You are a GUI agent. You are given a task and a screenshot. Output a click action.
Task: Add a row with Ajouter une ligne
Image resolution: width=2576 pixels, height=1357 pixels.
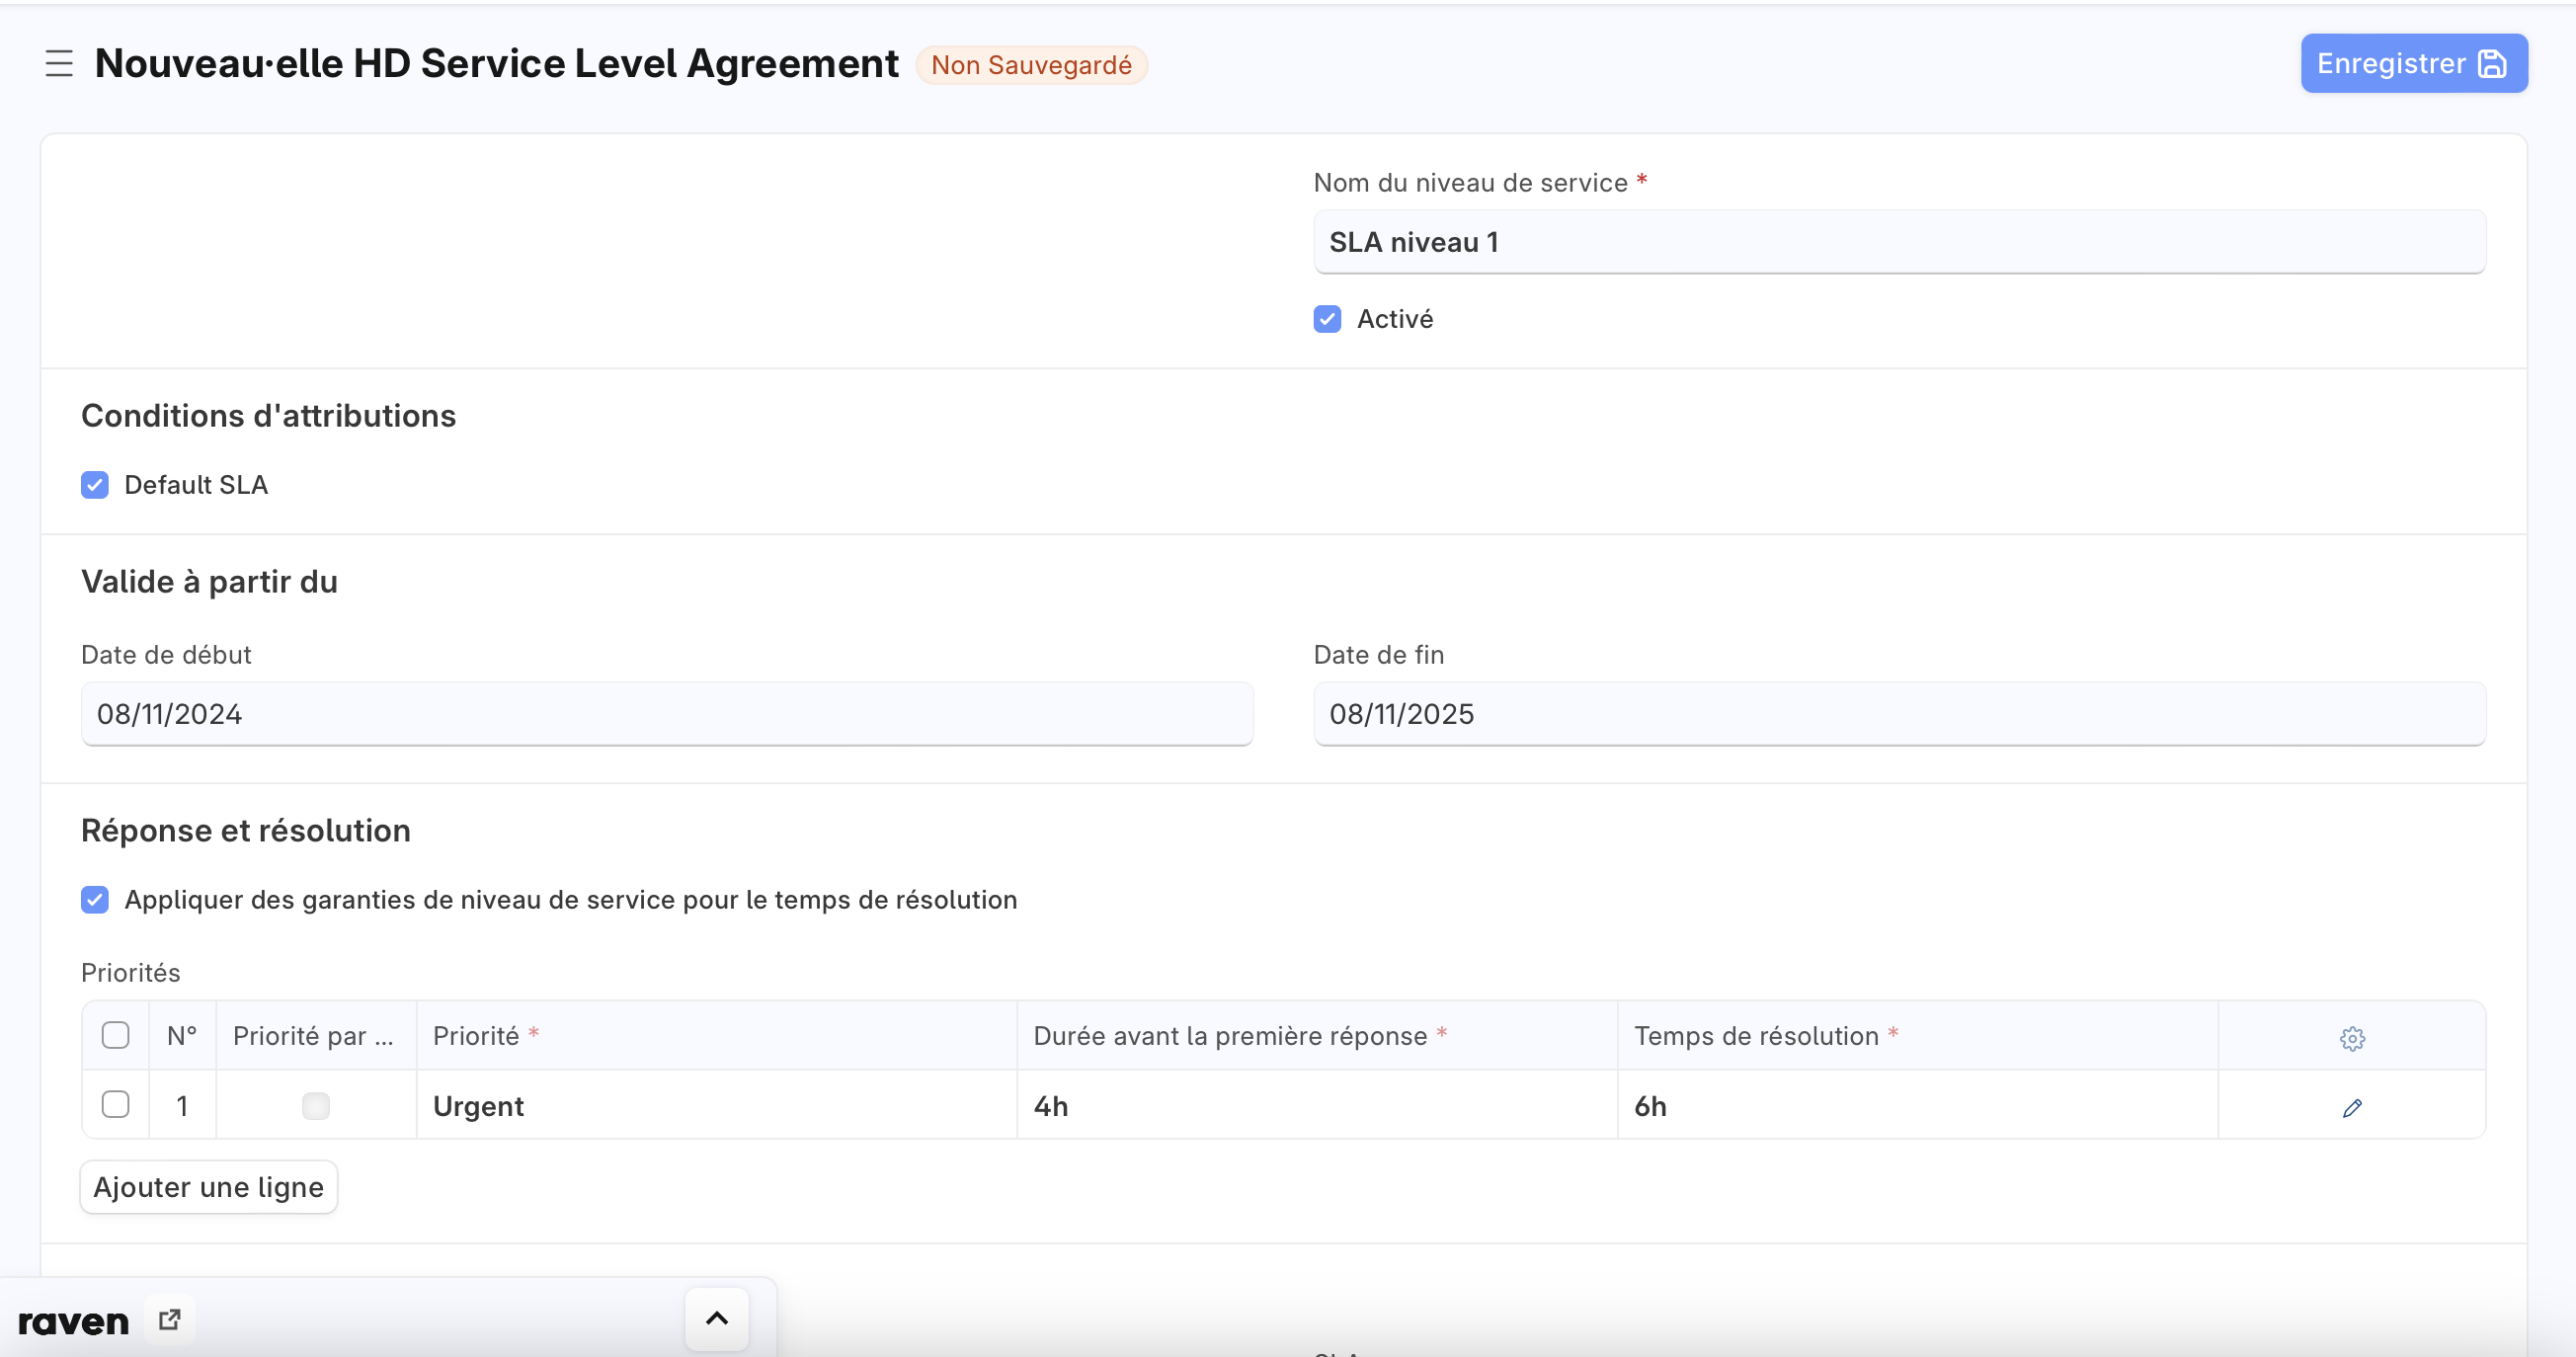[x=208, y=1187]
